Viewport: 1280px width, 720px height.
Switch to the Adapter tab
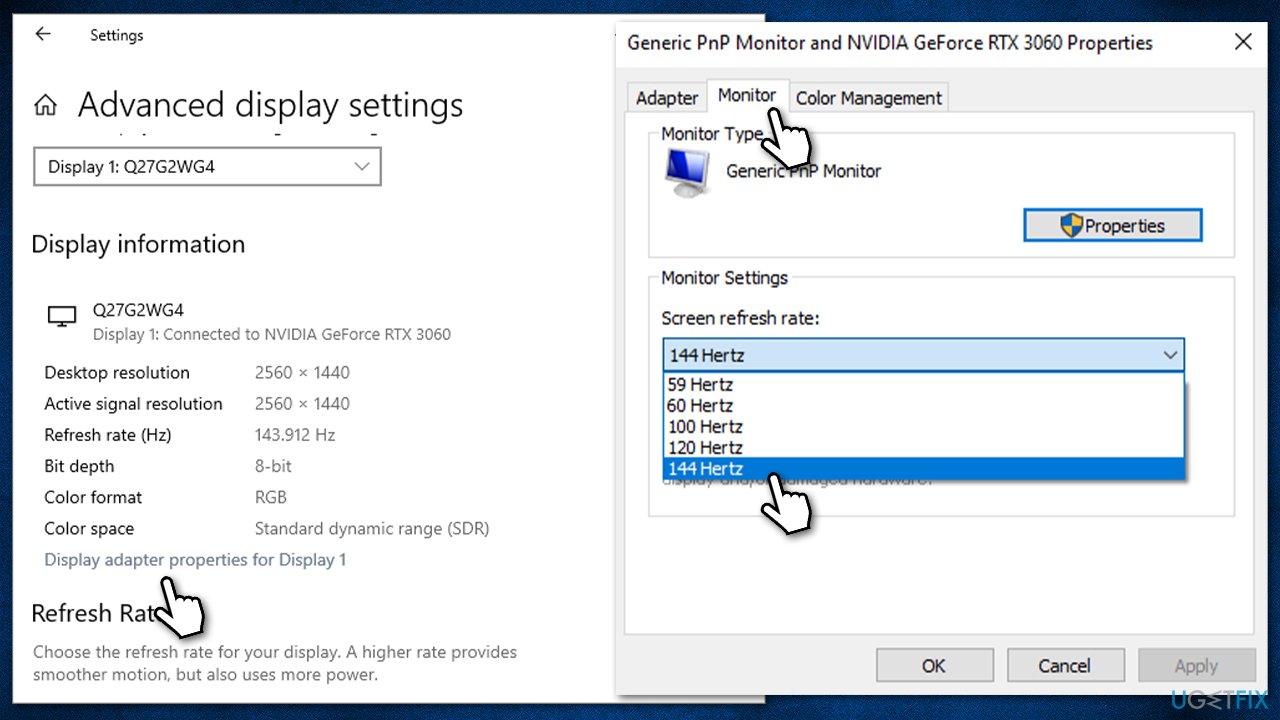point(666,97)
